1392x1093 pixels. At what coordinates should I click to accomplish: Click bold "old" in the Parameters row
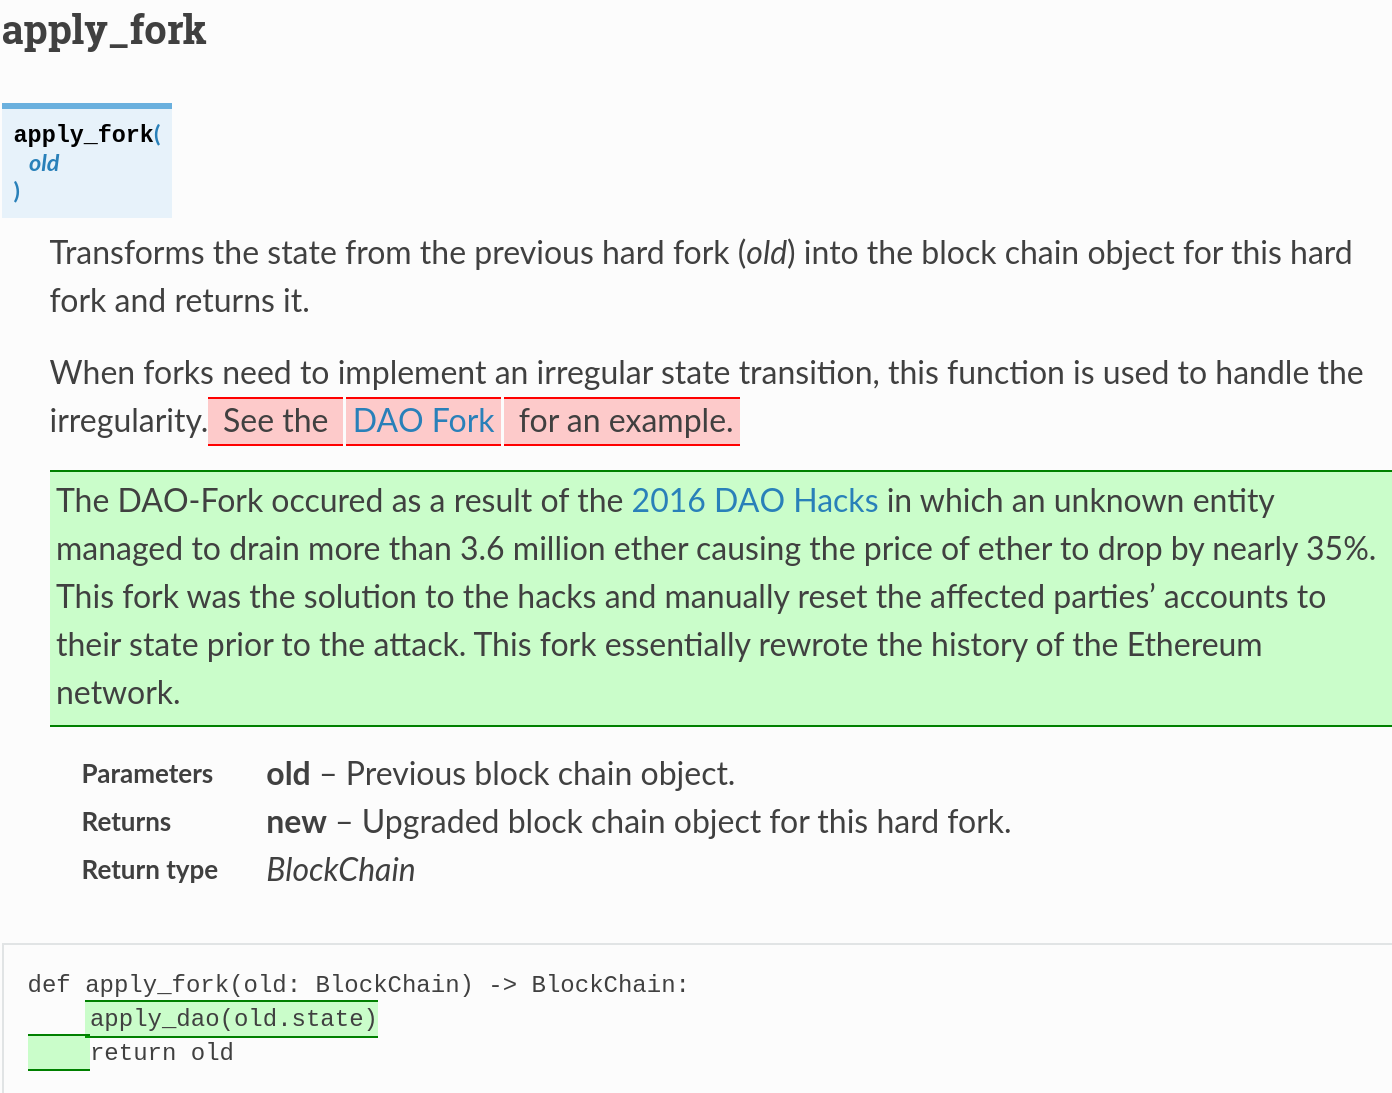pyautogui.click(x=288, y=774)
